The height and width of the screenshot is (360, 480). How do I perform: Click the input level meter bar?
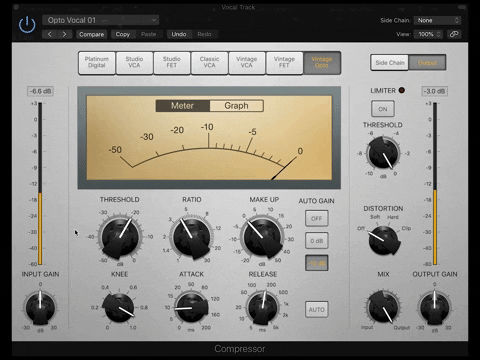40,184
